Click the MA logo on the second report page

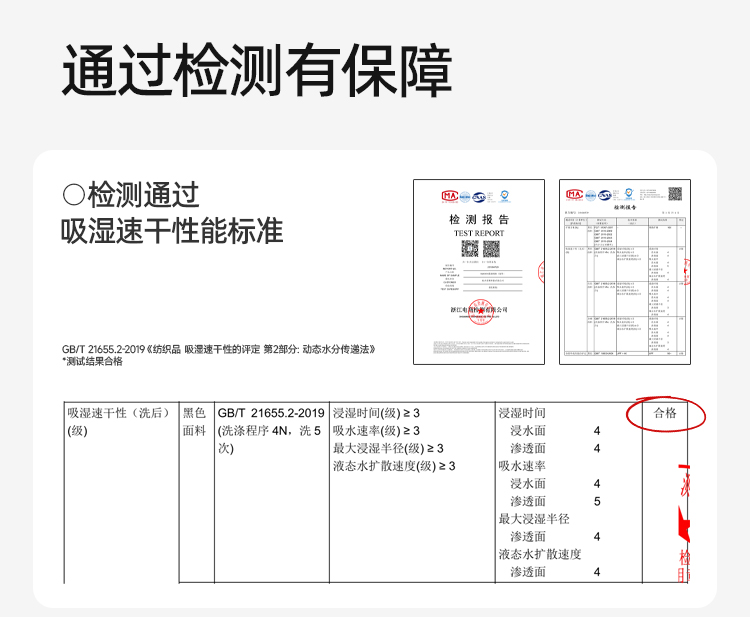[573, 194]
